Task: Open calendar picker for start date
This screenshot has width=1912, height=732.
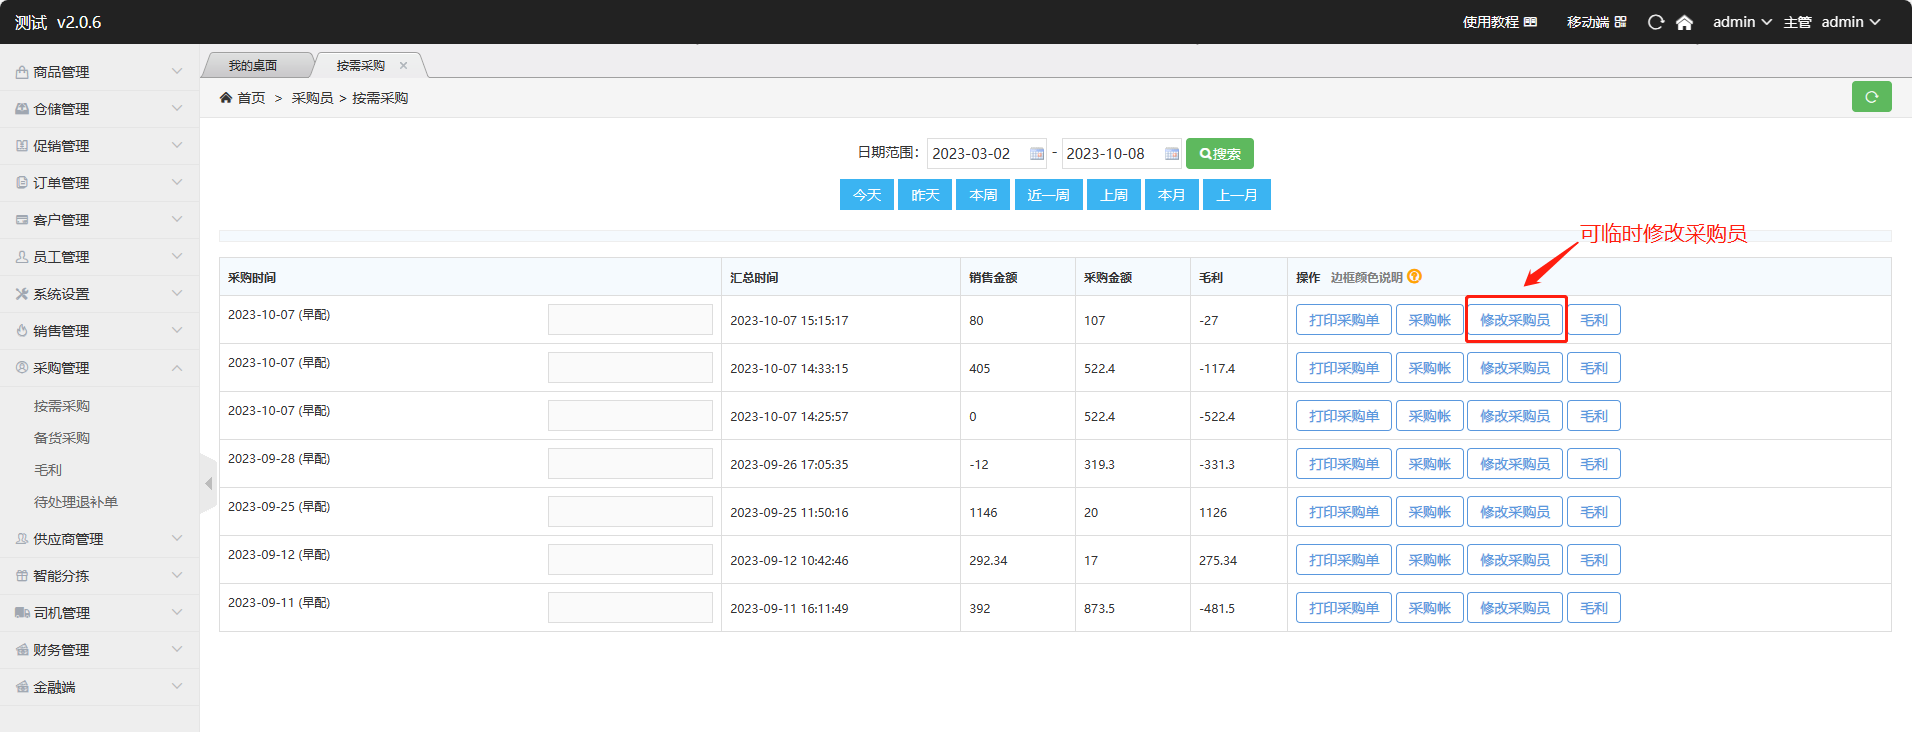Action: coord(1037,154)
